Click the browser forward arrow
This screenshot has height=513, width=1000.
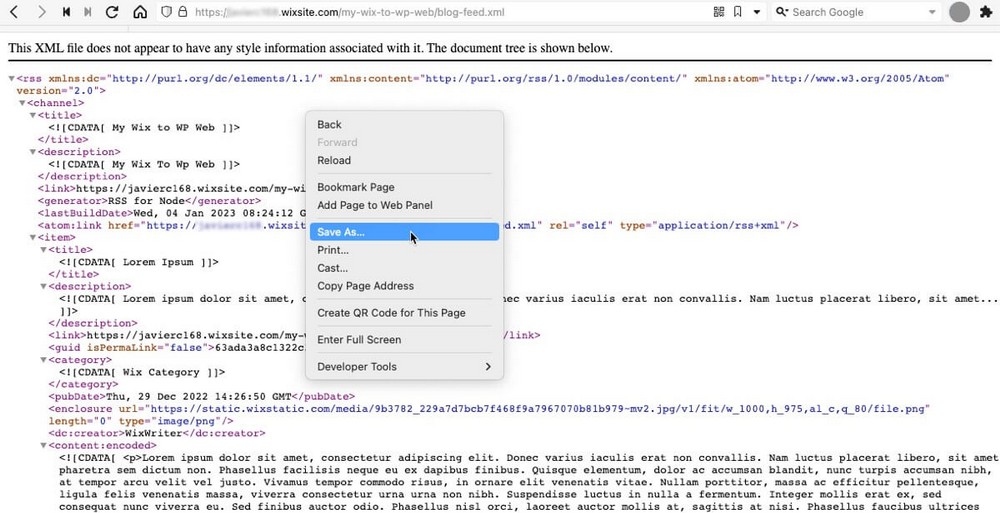[x=41, y=12]
